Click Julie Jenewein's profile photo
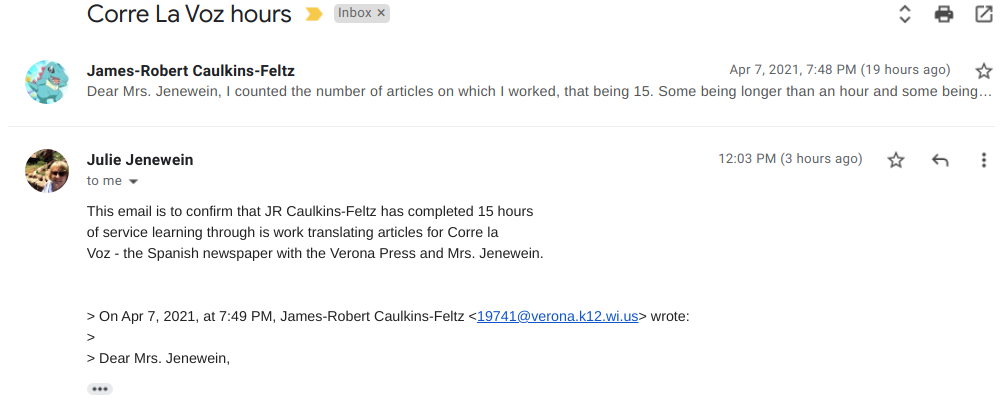The image size is (1003, 410). pyautogui.click(x=46, y=171)
